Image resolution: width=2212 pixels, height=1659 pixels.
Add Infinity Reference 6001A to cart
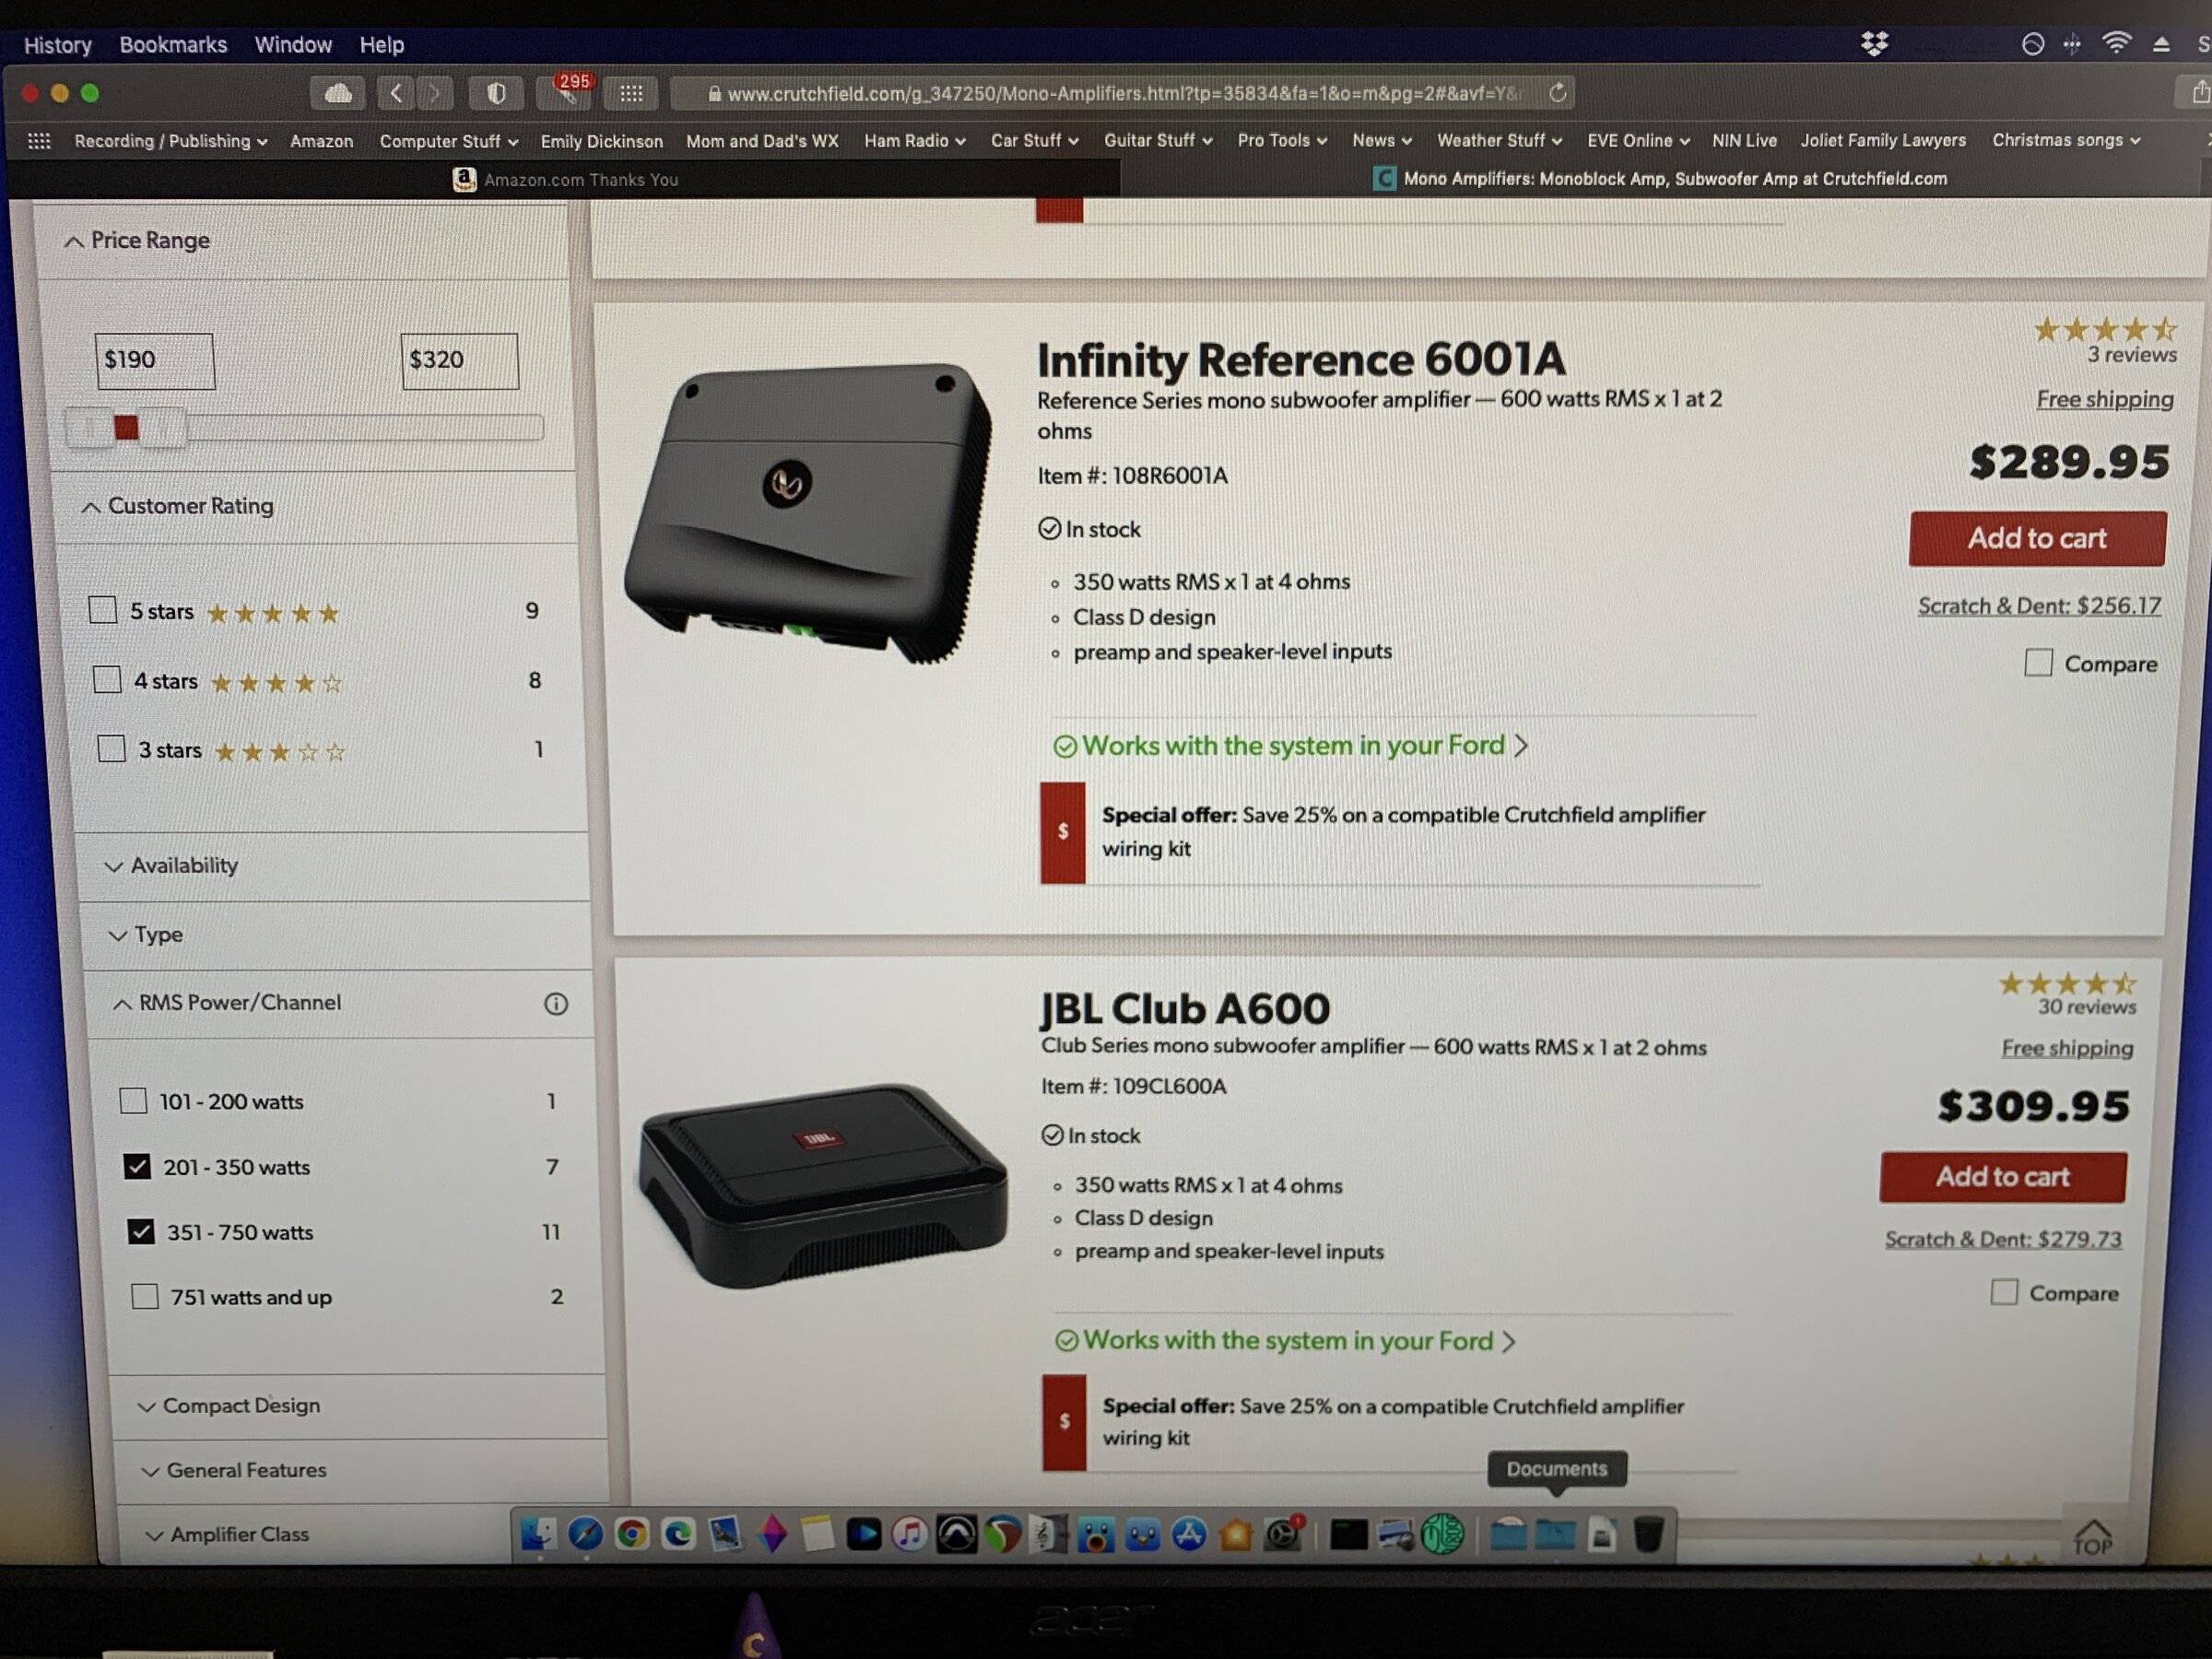(2037, 538)
